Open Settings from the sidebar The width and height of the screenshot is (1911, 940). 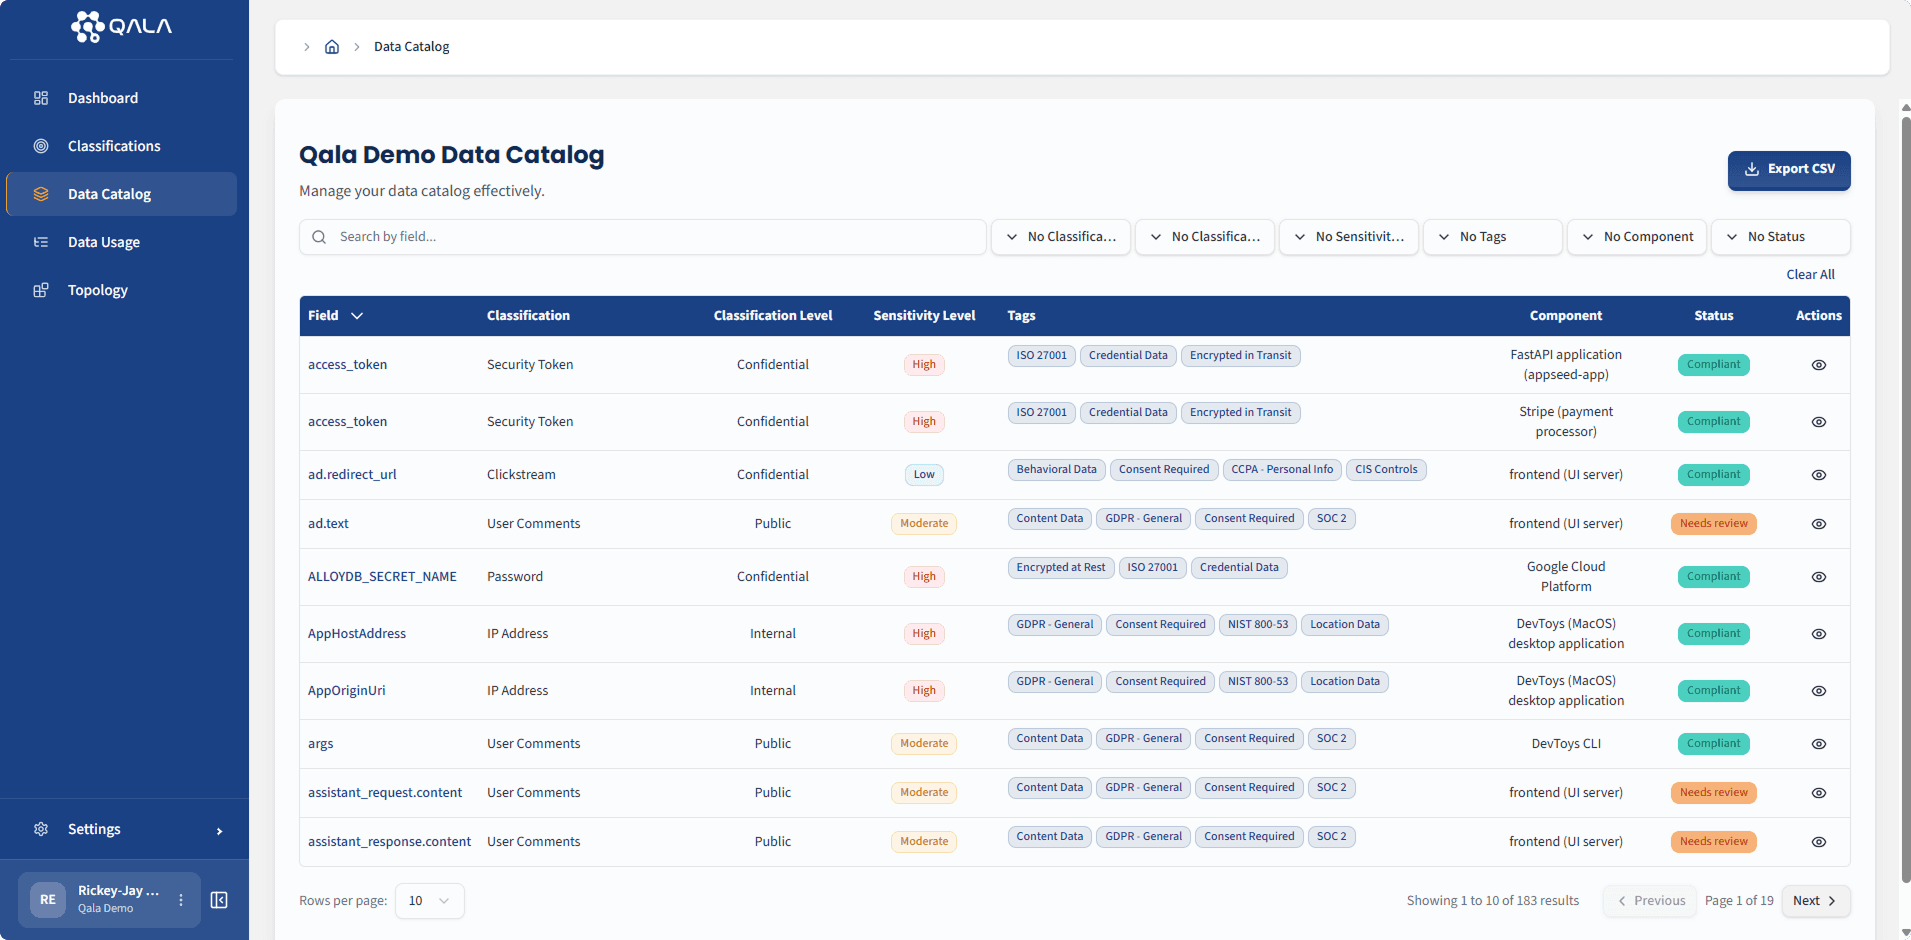(93, 829)
